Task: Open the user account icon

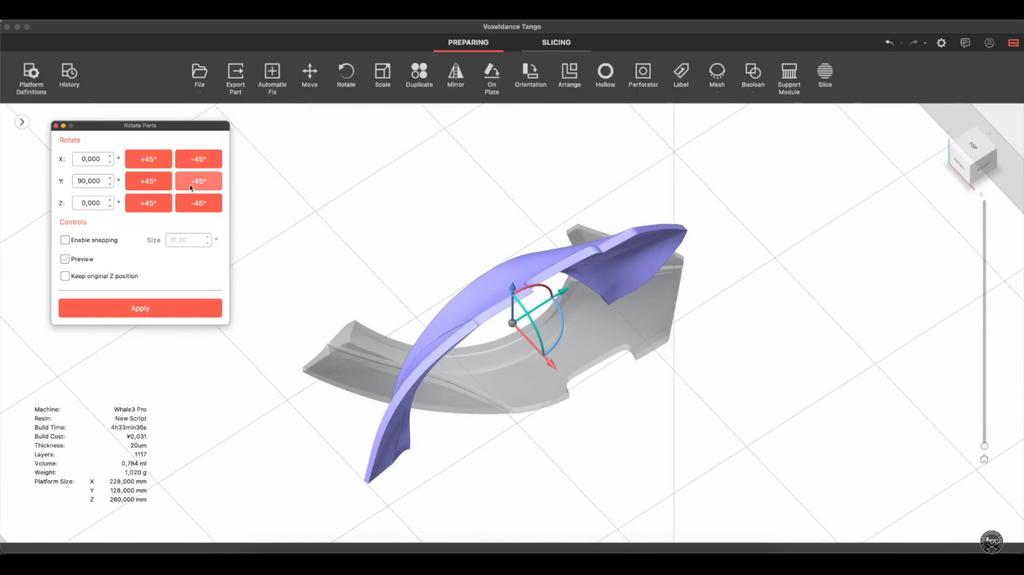Action: pos(989,42)
